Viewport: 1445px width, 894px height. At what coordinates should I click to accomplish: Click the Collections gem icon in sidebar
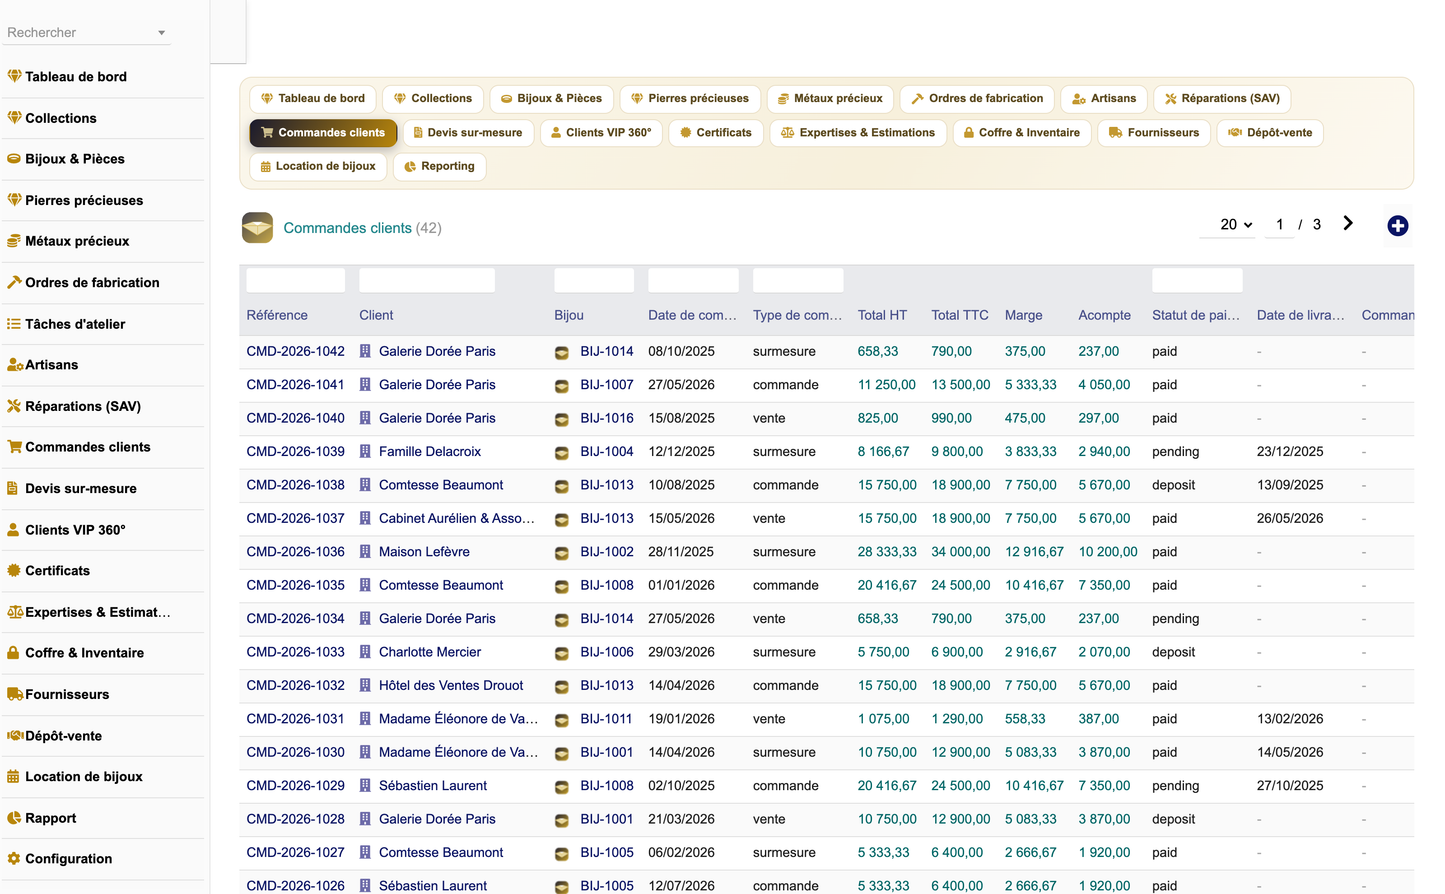[x=14, y=117]
